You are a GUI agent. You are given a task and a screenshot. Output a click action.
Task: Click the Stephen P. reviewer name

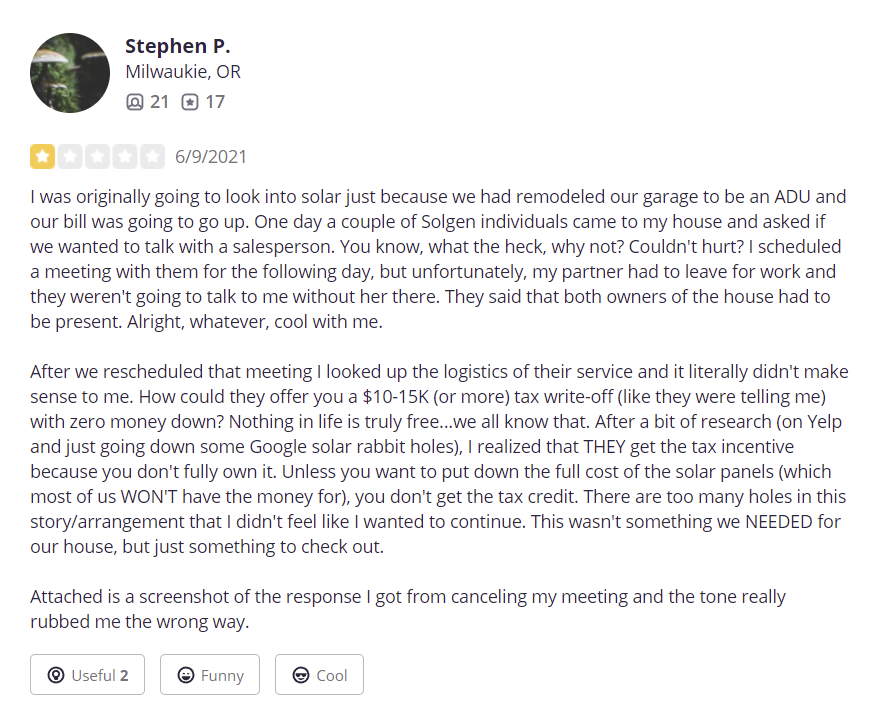click(x=178, y=46)
